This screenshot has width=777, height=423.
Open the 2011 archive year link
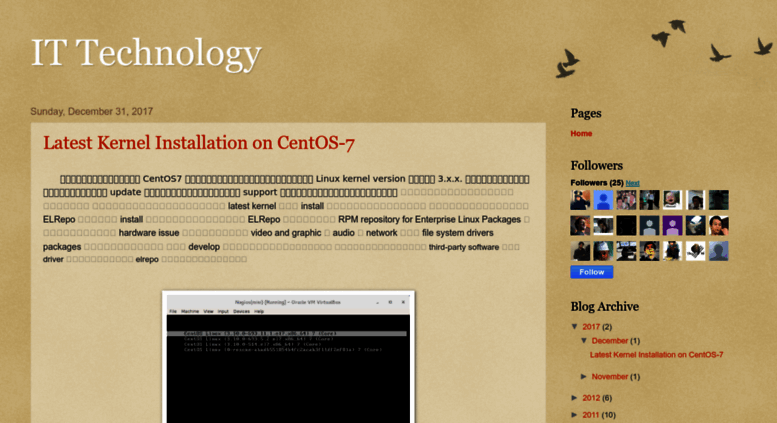pyautogui.click(x=591, y=415)
